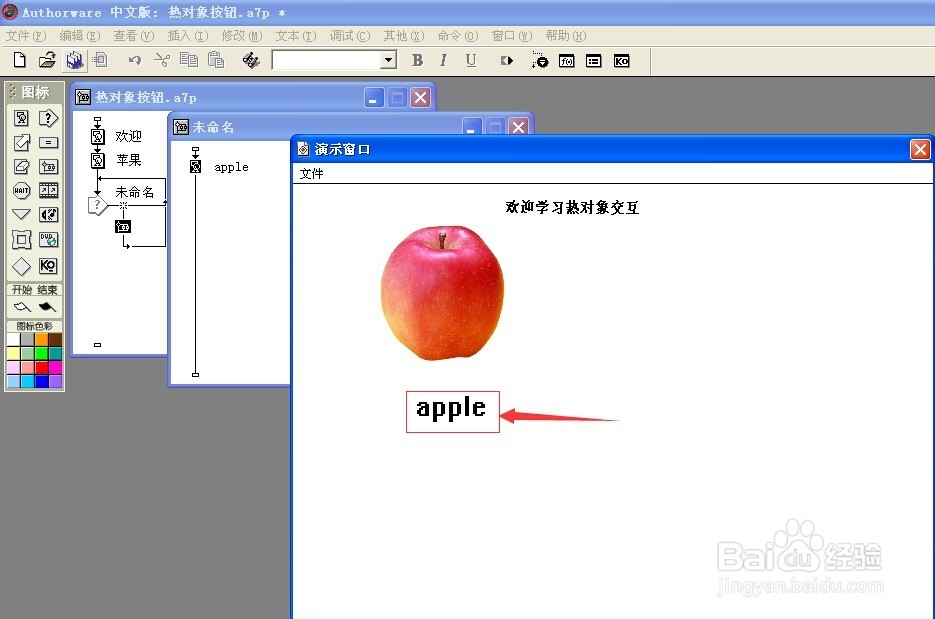Click the Undo toolbar button
This screenshot has width=935, height=619.
[135, 61]
